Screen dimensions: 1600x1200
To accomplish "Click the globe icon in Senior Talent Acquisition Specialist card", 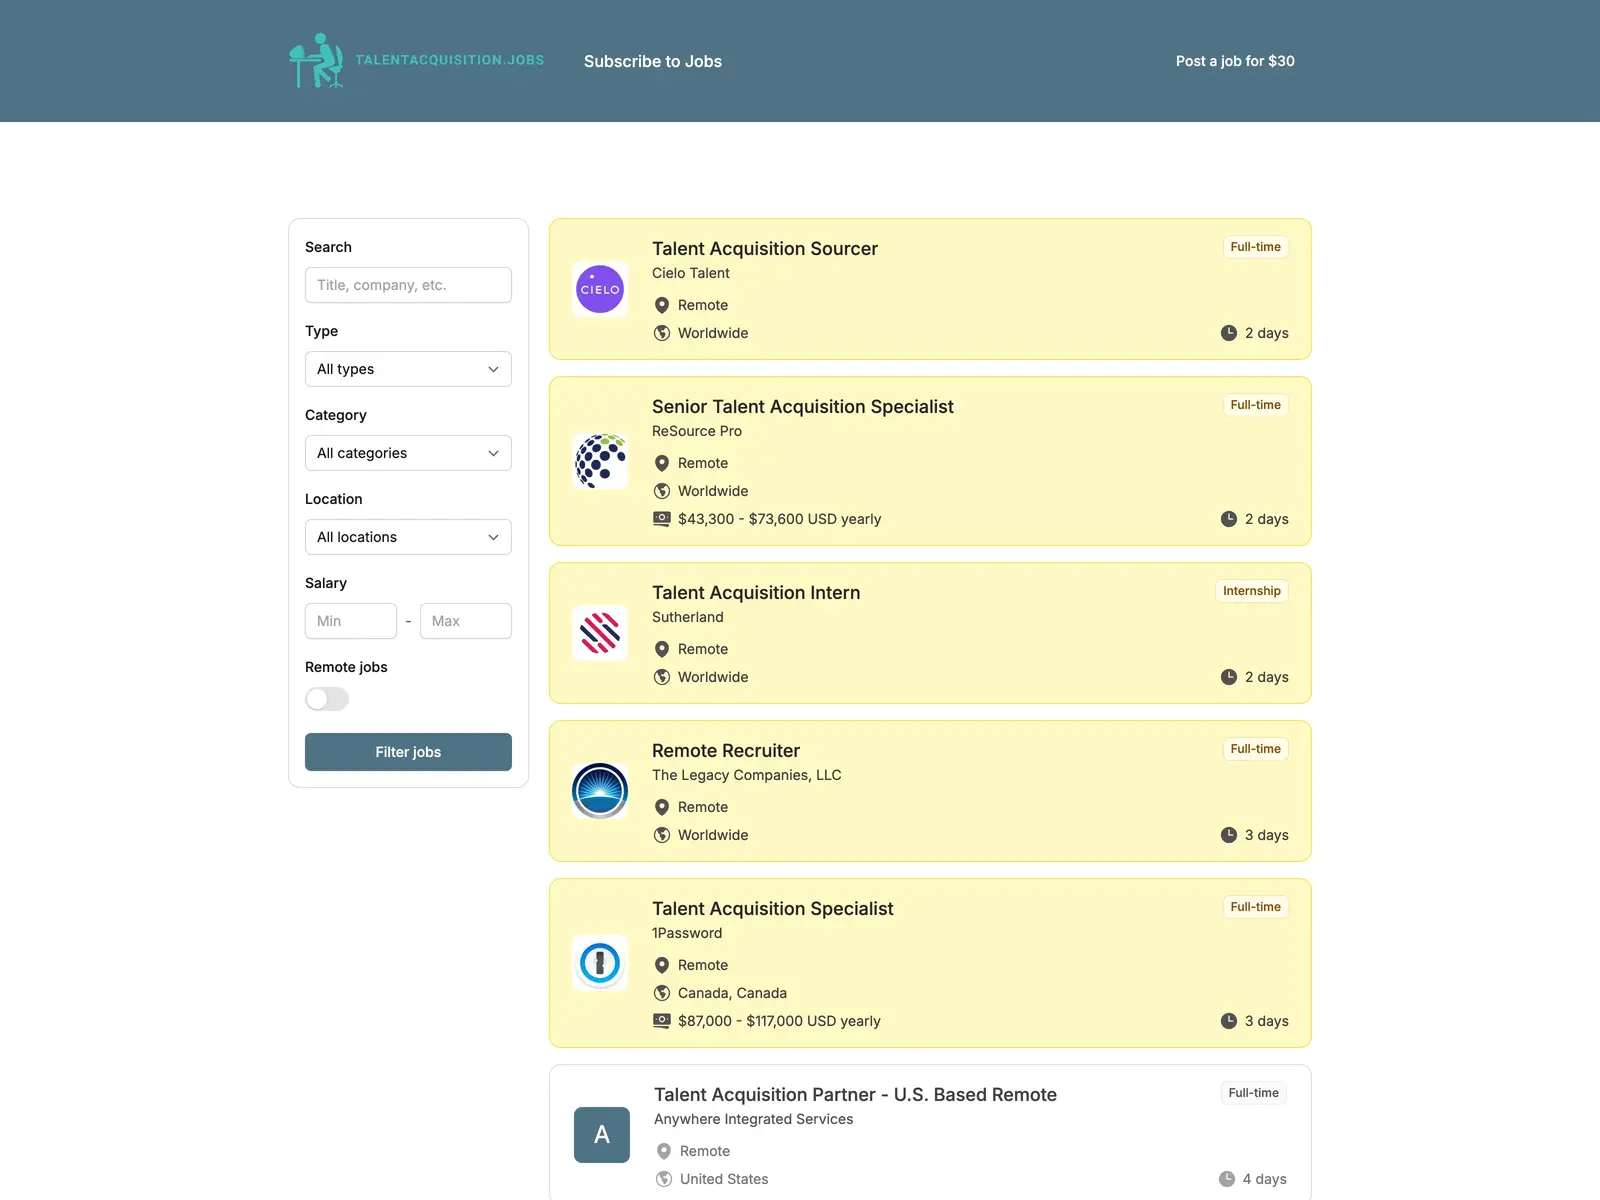I will click(x=662, y=491).
